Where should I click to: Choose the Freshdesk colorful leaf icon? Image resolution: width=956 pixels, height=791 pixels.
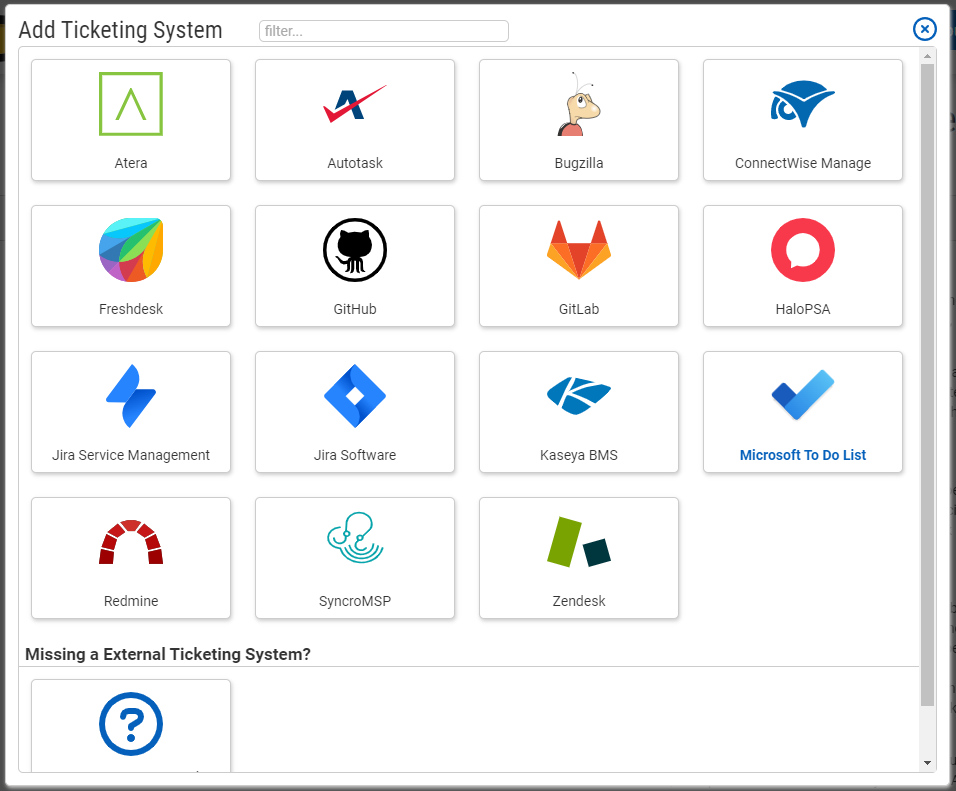pos(131,250)
